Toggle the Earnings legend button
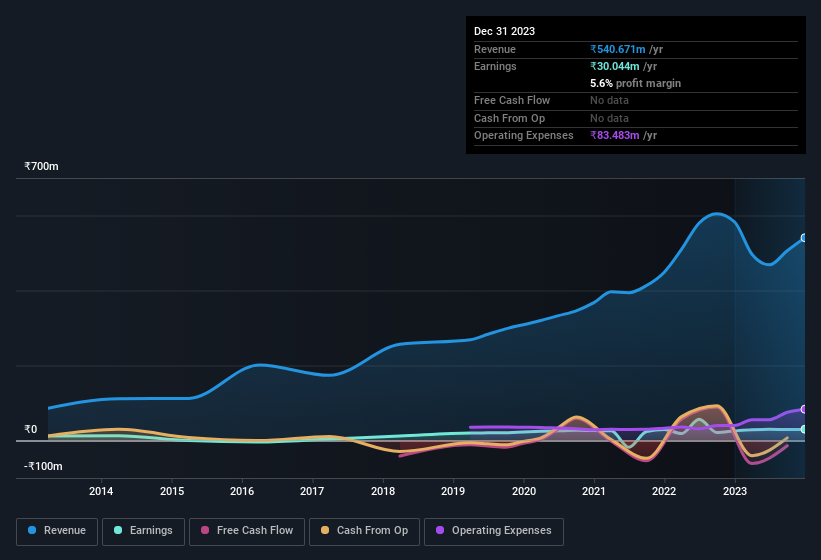 (x=143, y=531)
